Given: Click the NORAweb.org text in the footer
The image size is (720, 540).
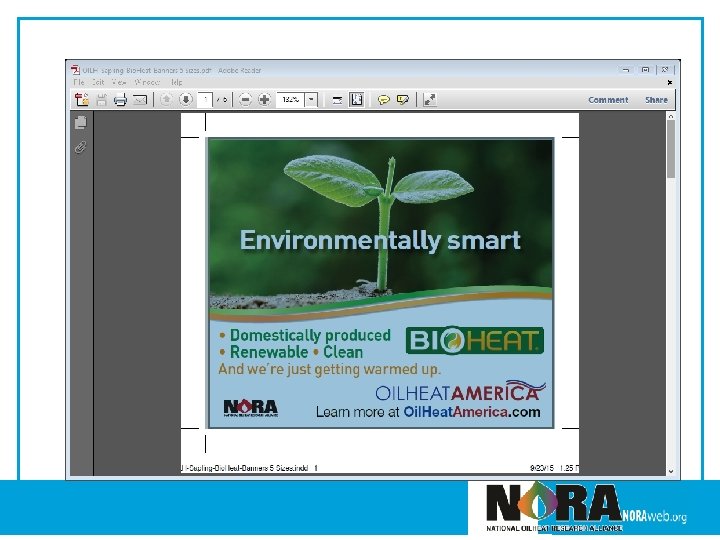Looking at the screenshot, I should [x=654, y=516].
